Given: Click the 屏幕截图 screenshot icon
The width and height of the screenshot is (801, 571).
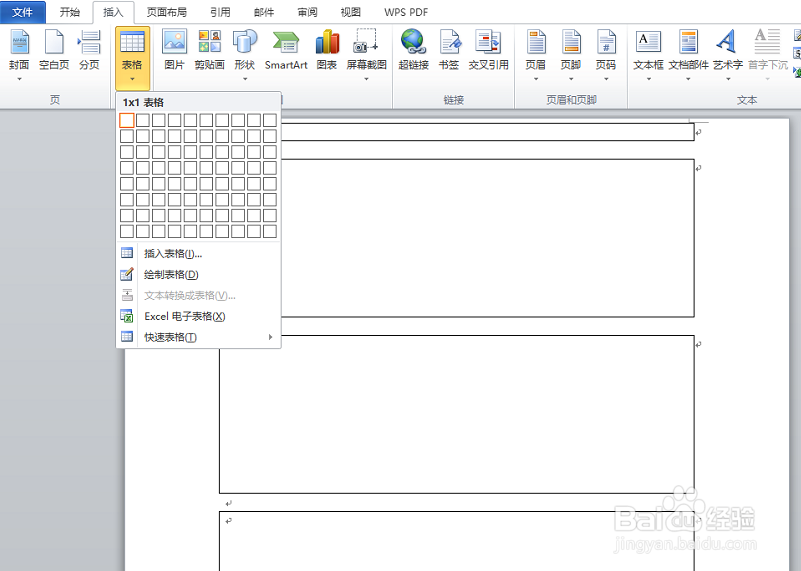Looking at the screenshot, I should tap(366, 42).
